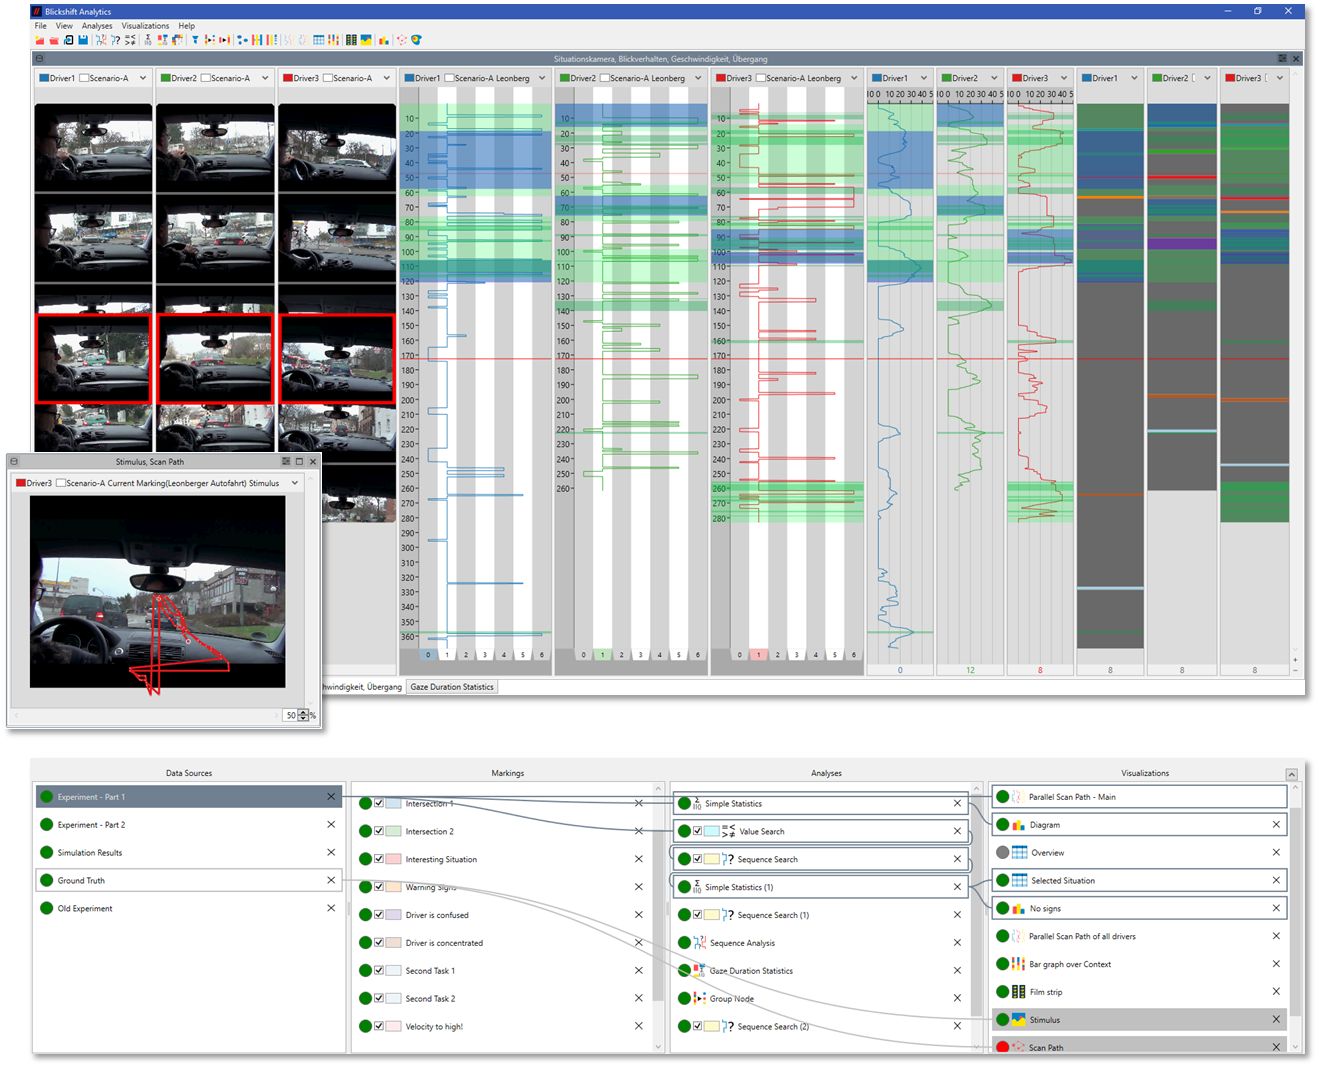The height and width of the screenshot is (1067, 1318).
Task: Open the Analyses menu
Action: coord(97,26)
